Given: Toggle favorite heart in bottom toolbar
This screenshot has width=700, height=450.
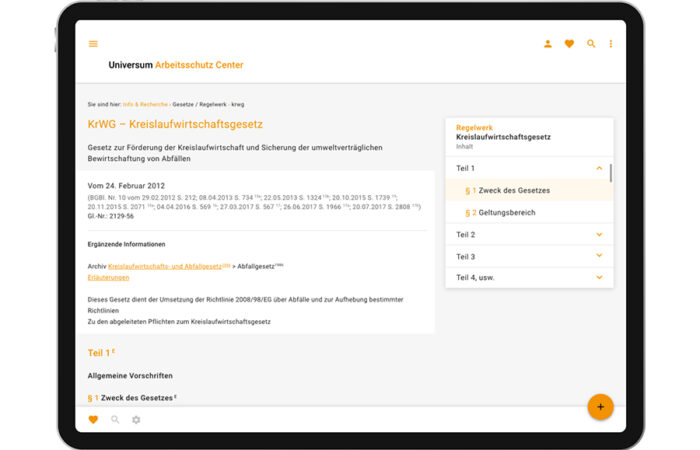Looking at the screenshot, I should click(x=93, y=420).
